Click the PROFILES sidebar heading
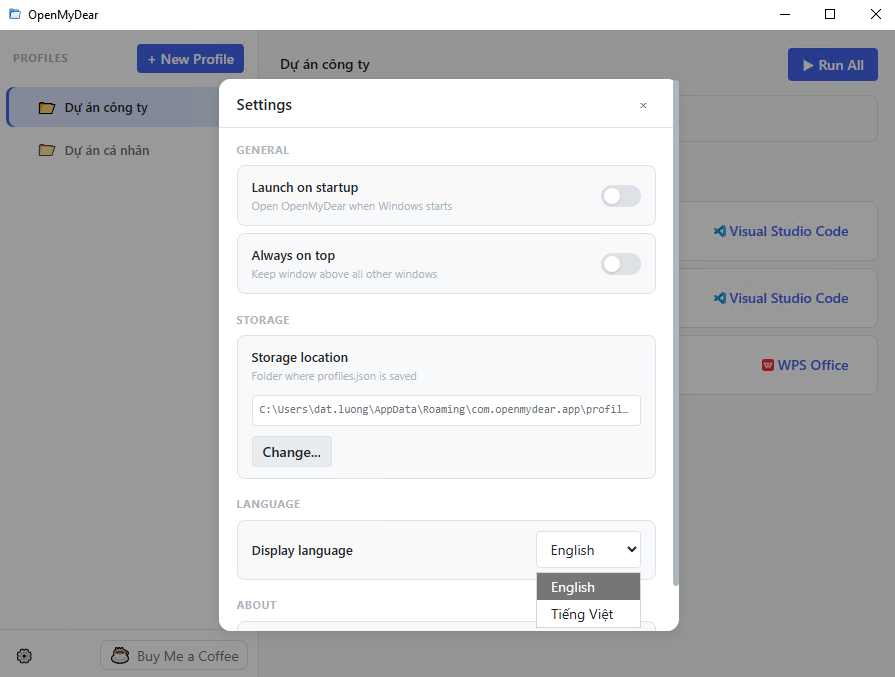This screenshot has height=677, width=895. pos(41,58)
